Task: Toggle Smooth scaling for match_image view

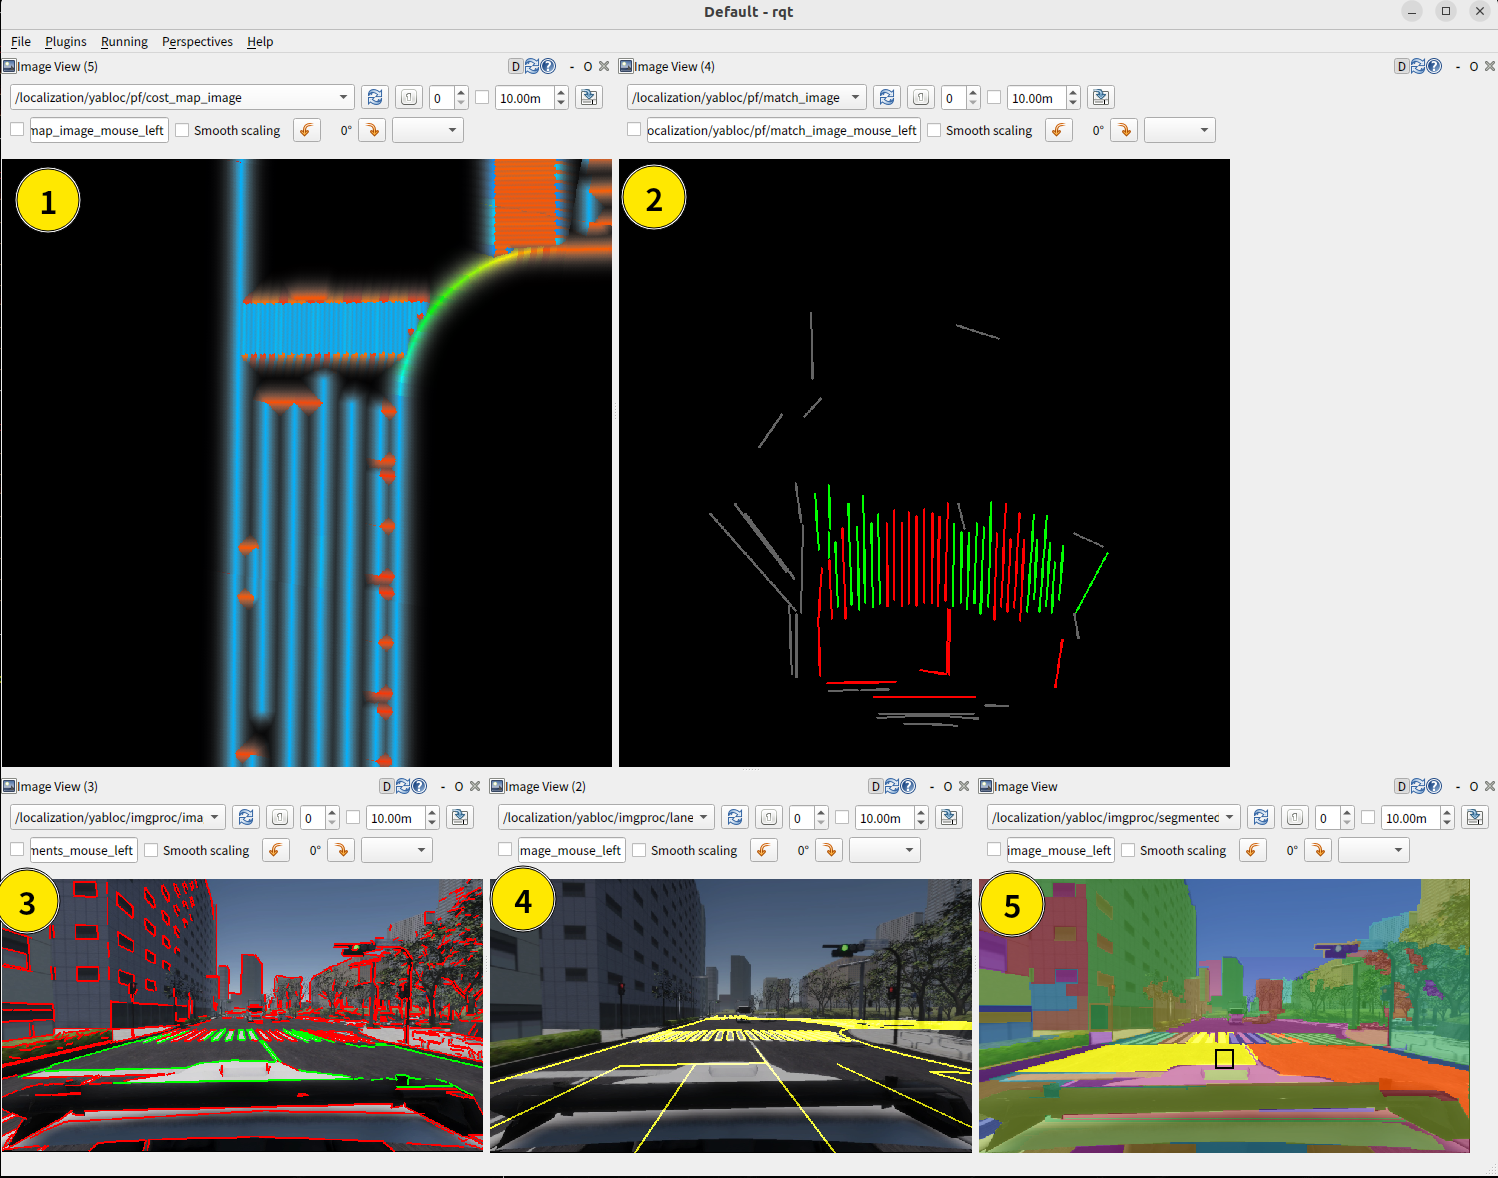Action: point(934,130)
